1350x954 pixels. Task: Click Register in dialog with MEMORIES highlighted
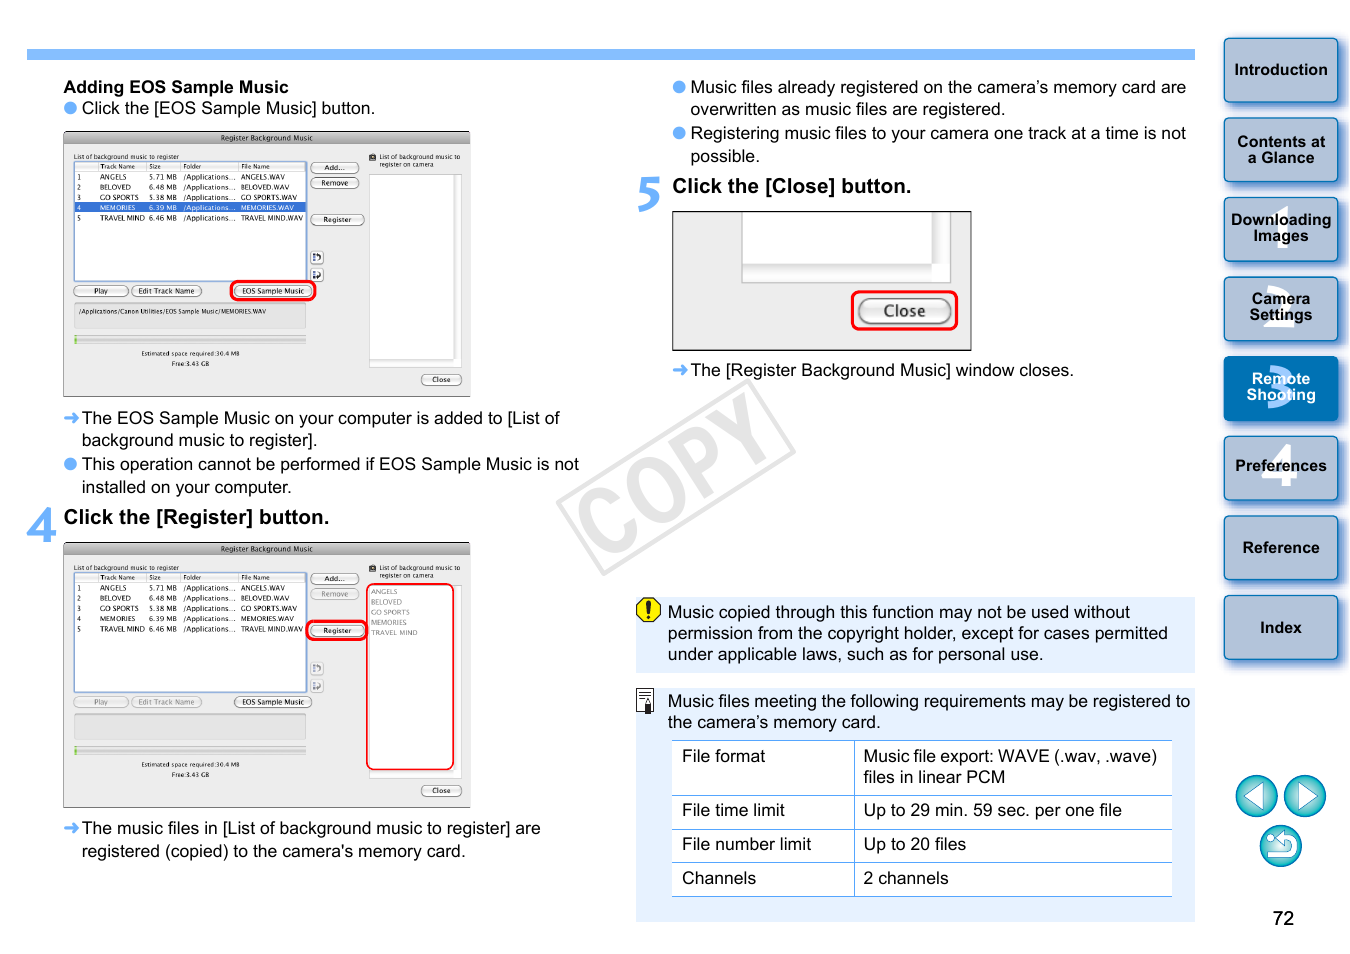point(337,220)
